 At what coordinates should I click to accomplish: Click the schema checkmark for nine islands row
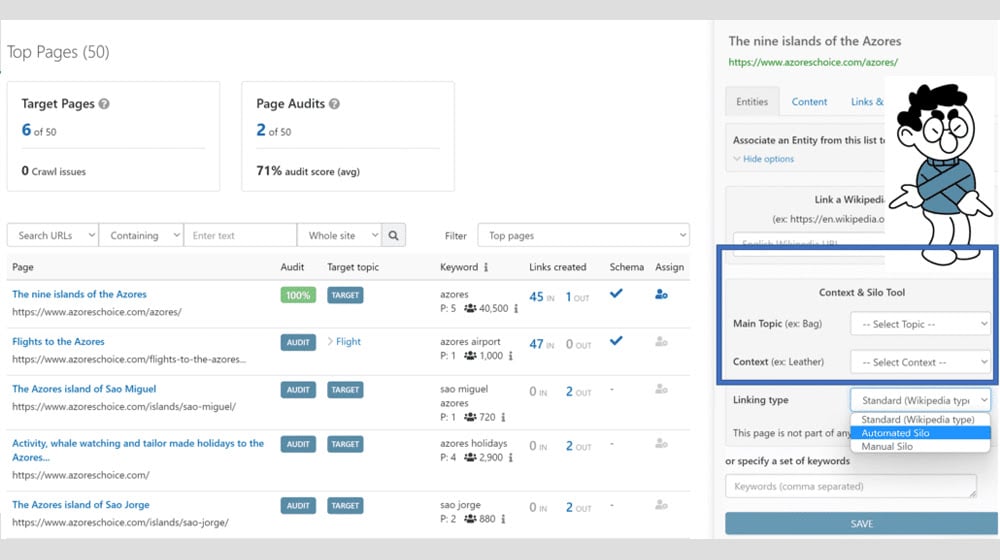[616, 293]
